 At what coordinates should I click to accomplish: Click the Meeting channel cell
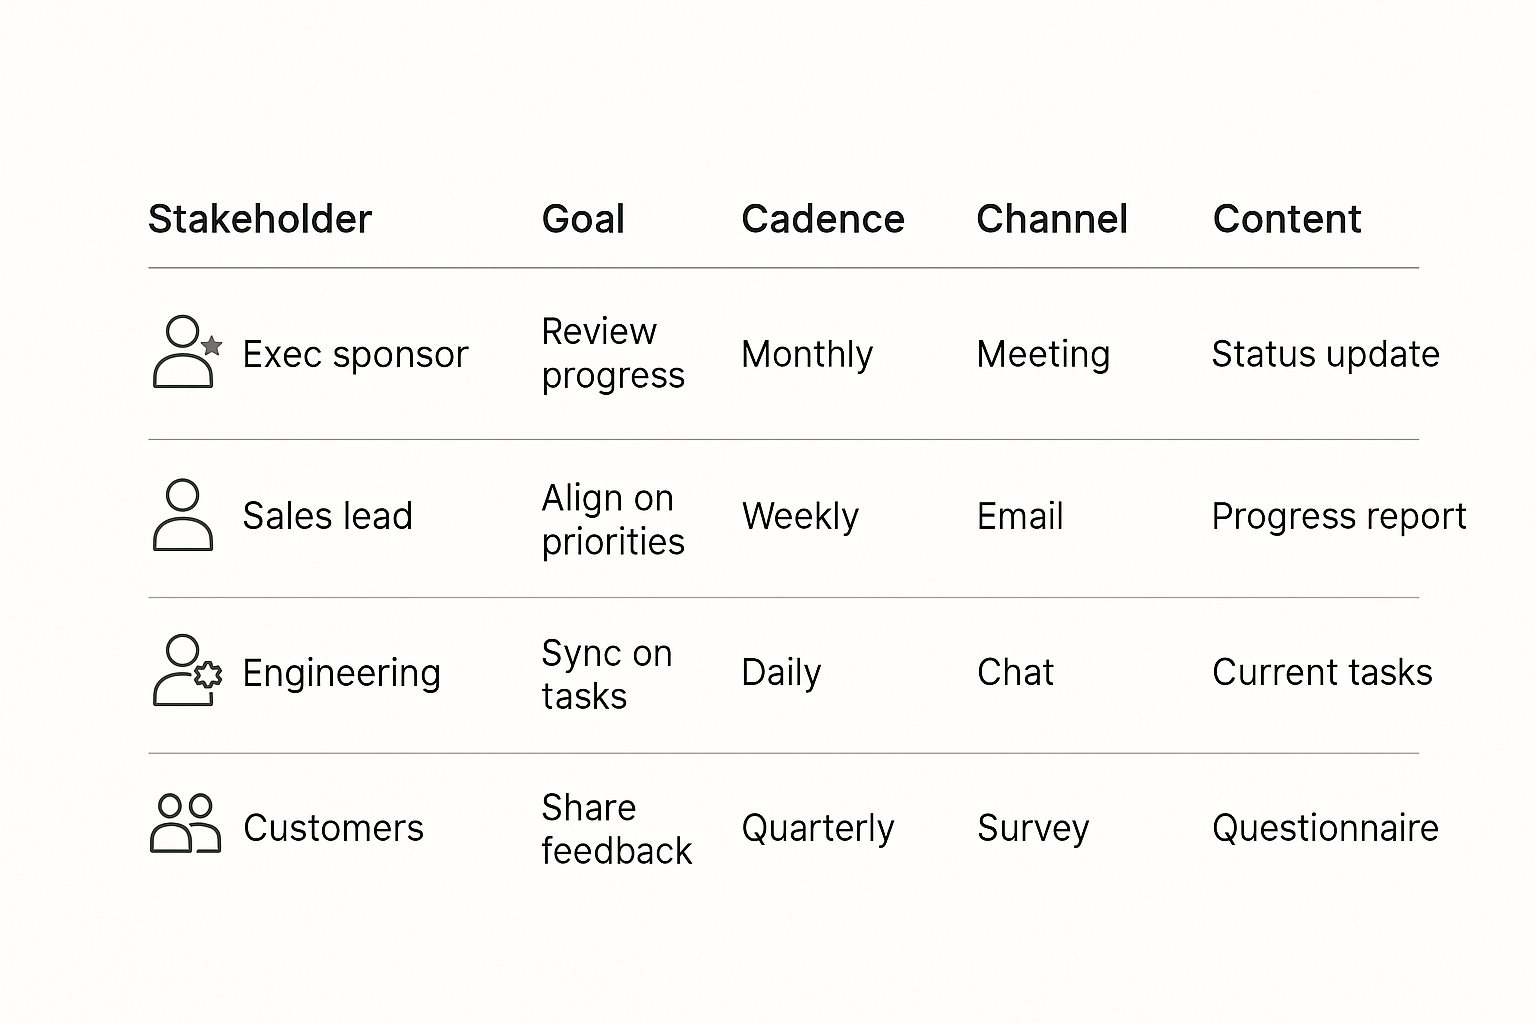click(x=1043, y=354)
